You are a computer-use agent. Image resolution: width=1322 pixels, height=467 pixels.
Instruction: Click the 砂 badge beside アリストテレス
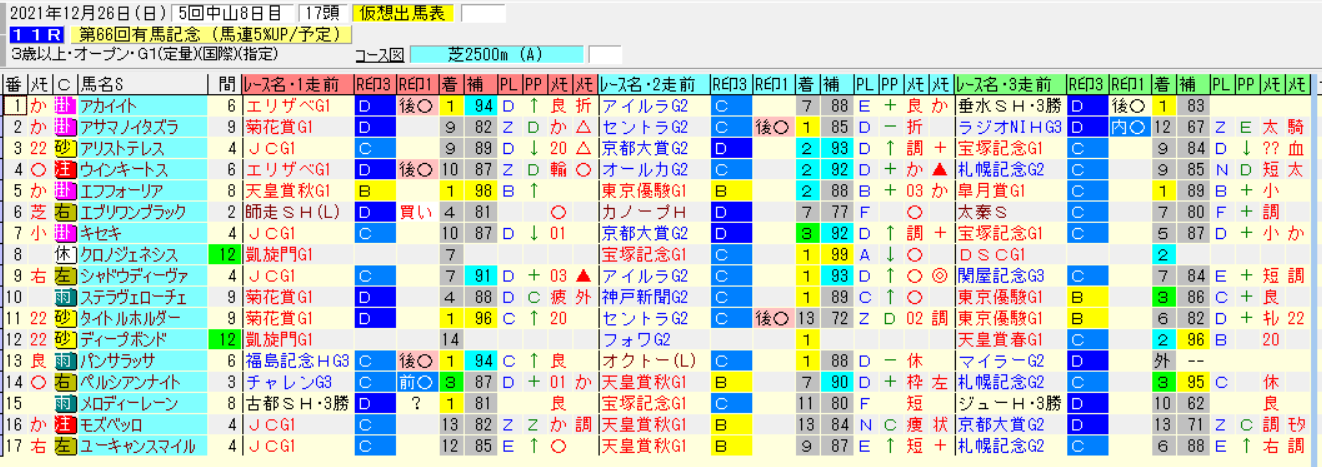pyautogui.click(x=63, y=148)
